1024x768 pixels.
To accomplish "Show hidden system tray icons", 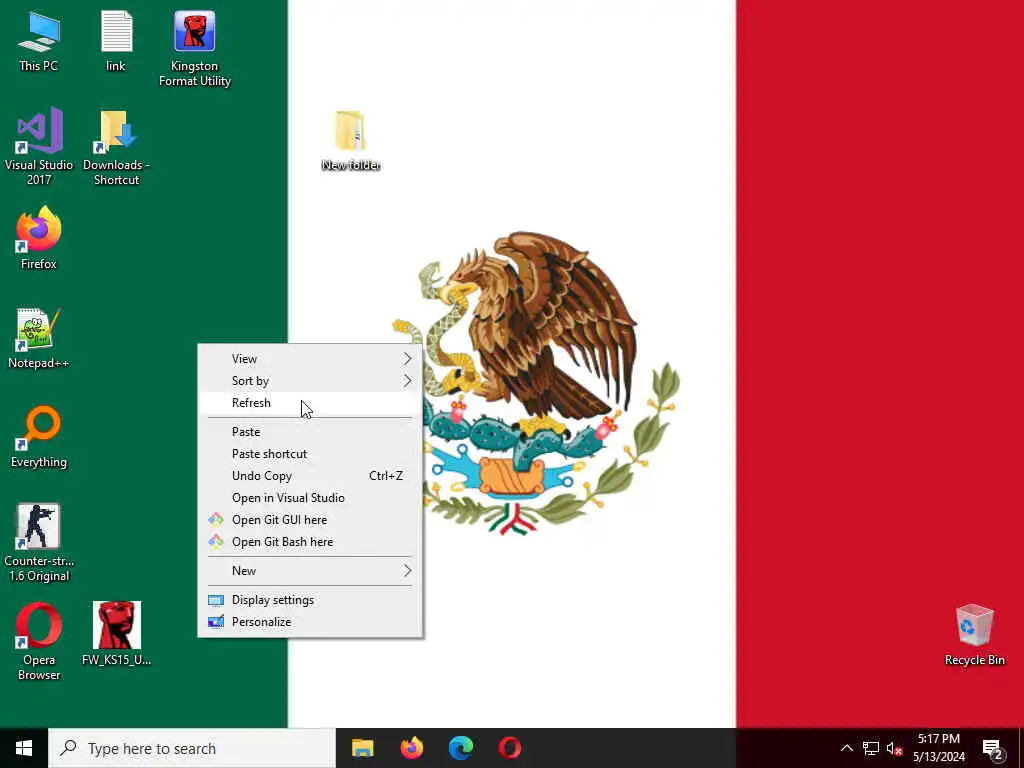I will pyautogui.click(x=846, y=748).
